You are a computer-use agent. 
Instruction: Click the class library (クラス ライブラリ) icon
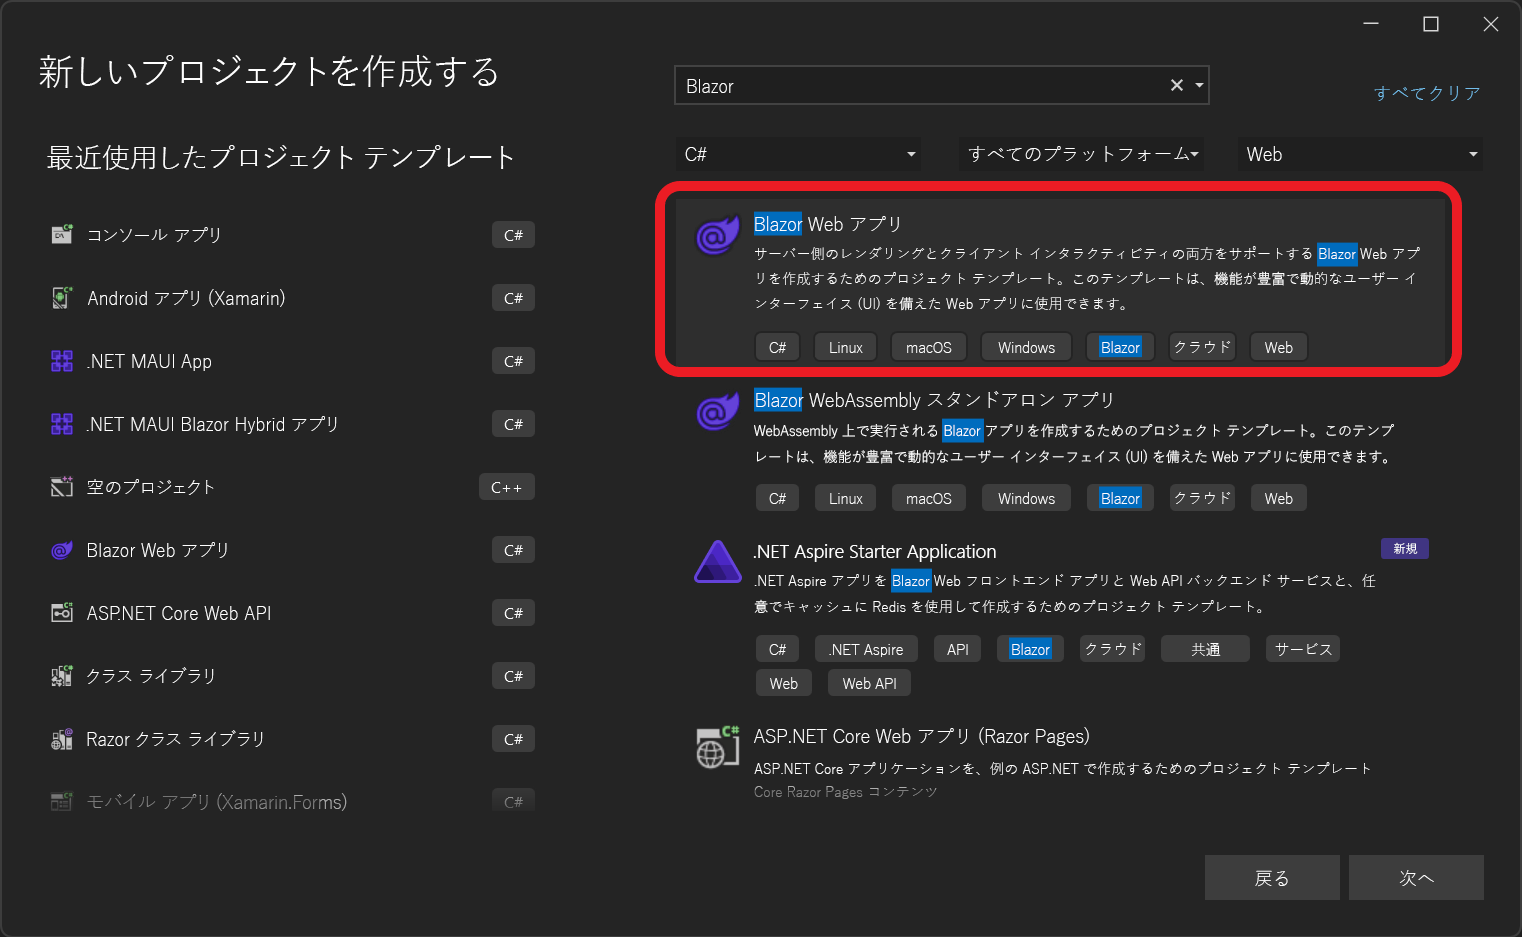62,676
